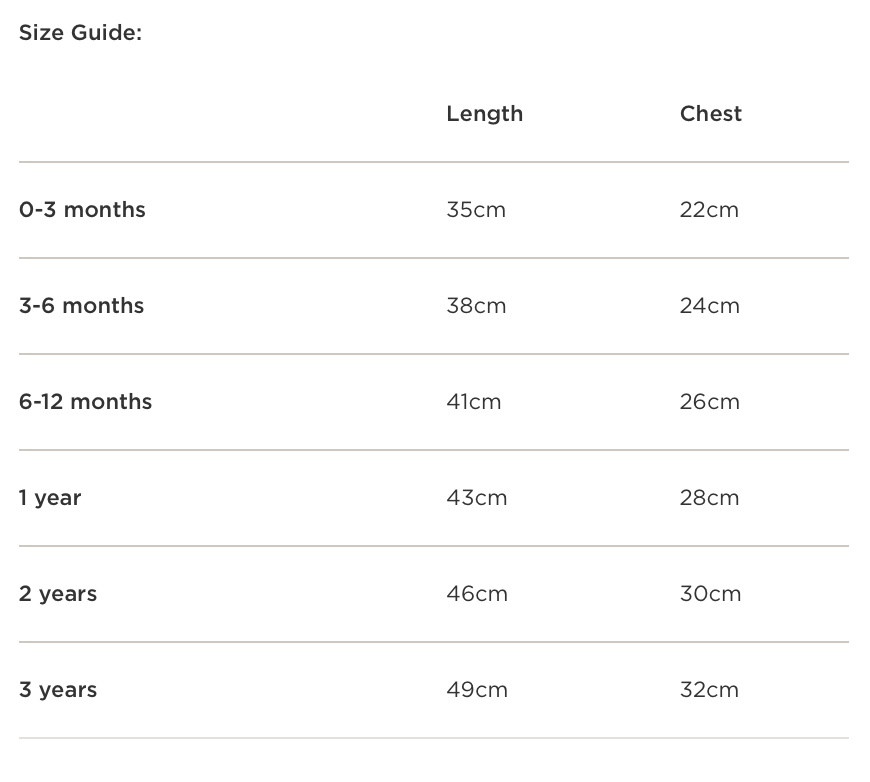Select the 26cm chest cell
The height and width of the screenshot is (782, 870).
pos(709,402)
